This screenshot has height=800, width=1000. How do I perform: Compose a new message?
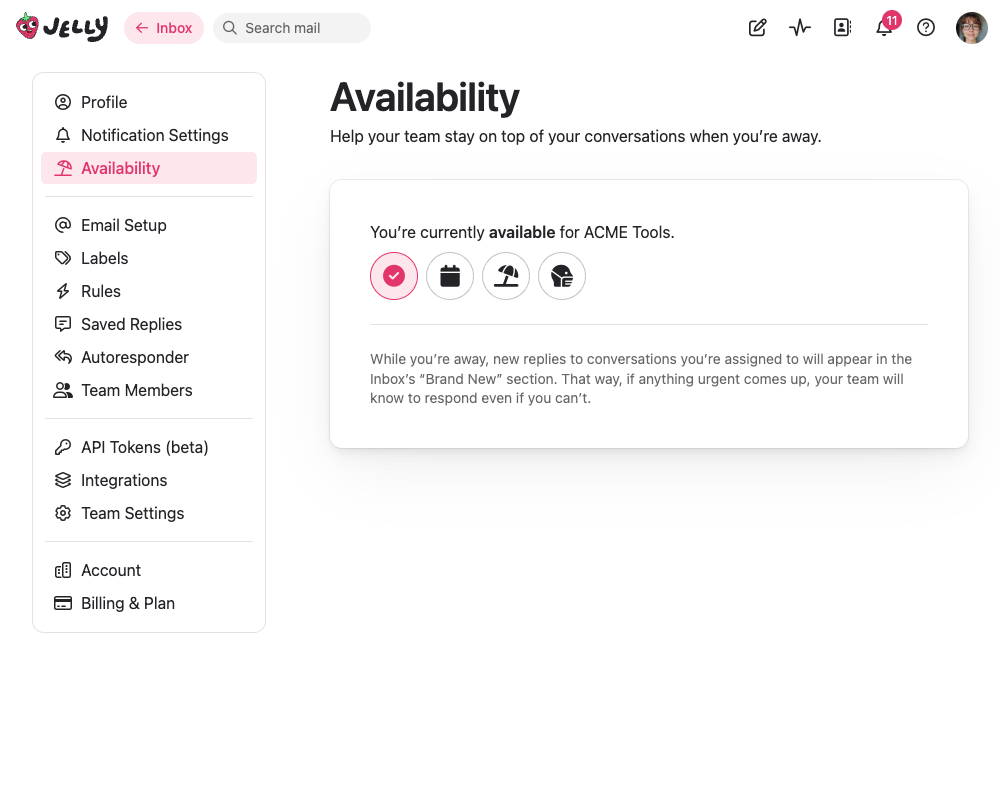[757, 28]
